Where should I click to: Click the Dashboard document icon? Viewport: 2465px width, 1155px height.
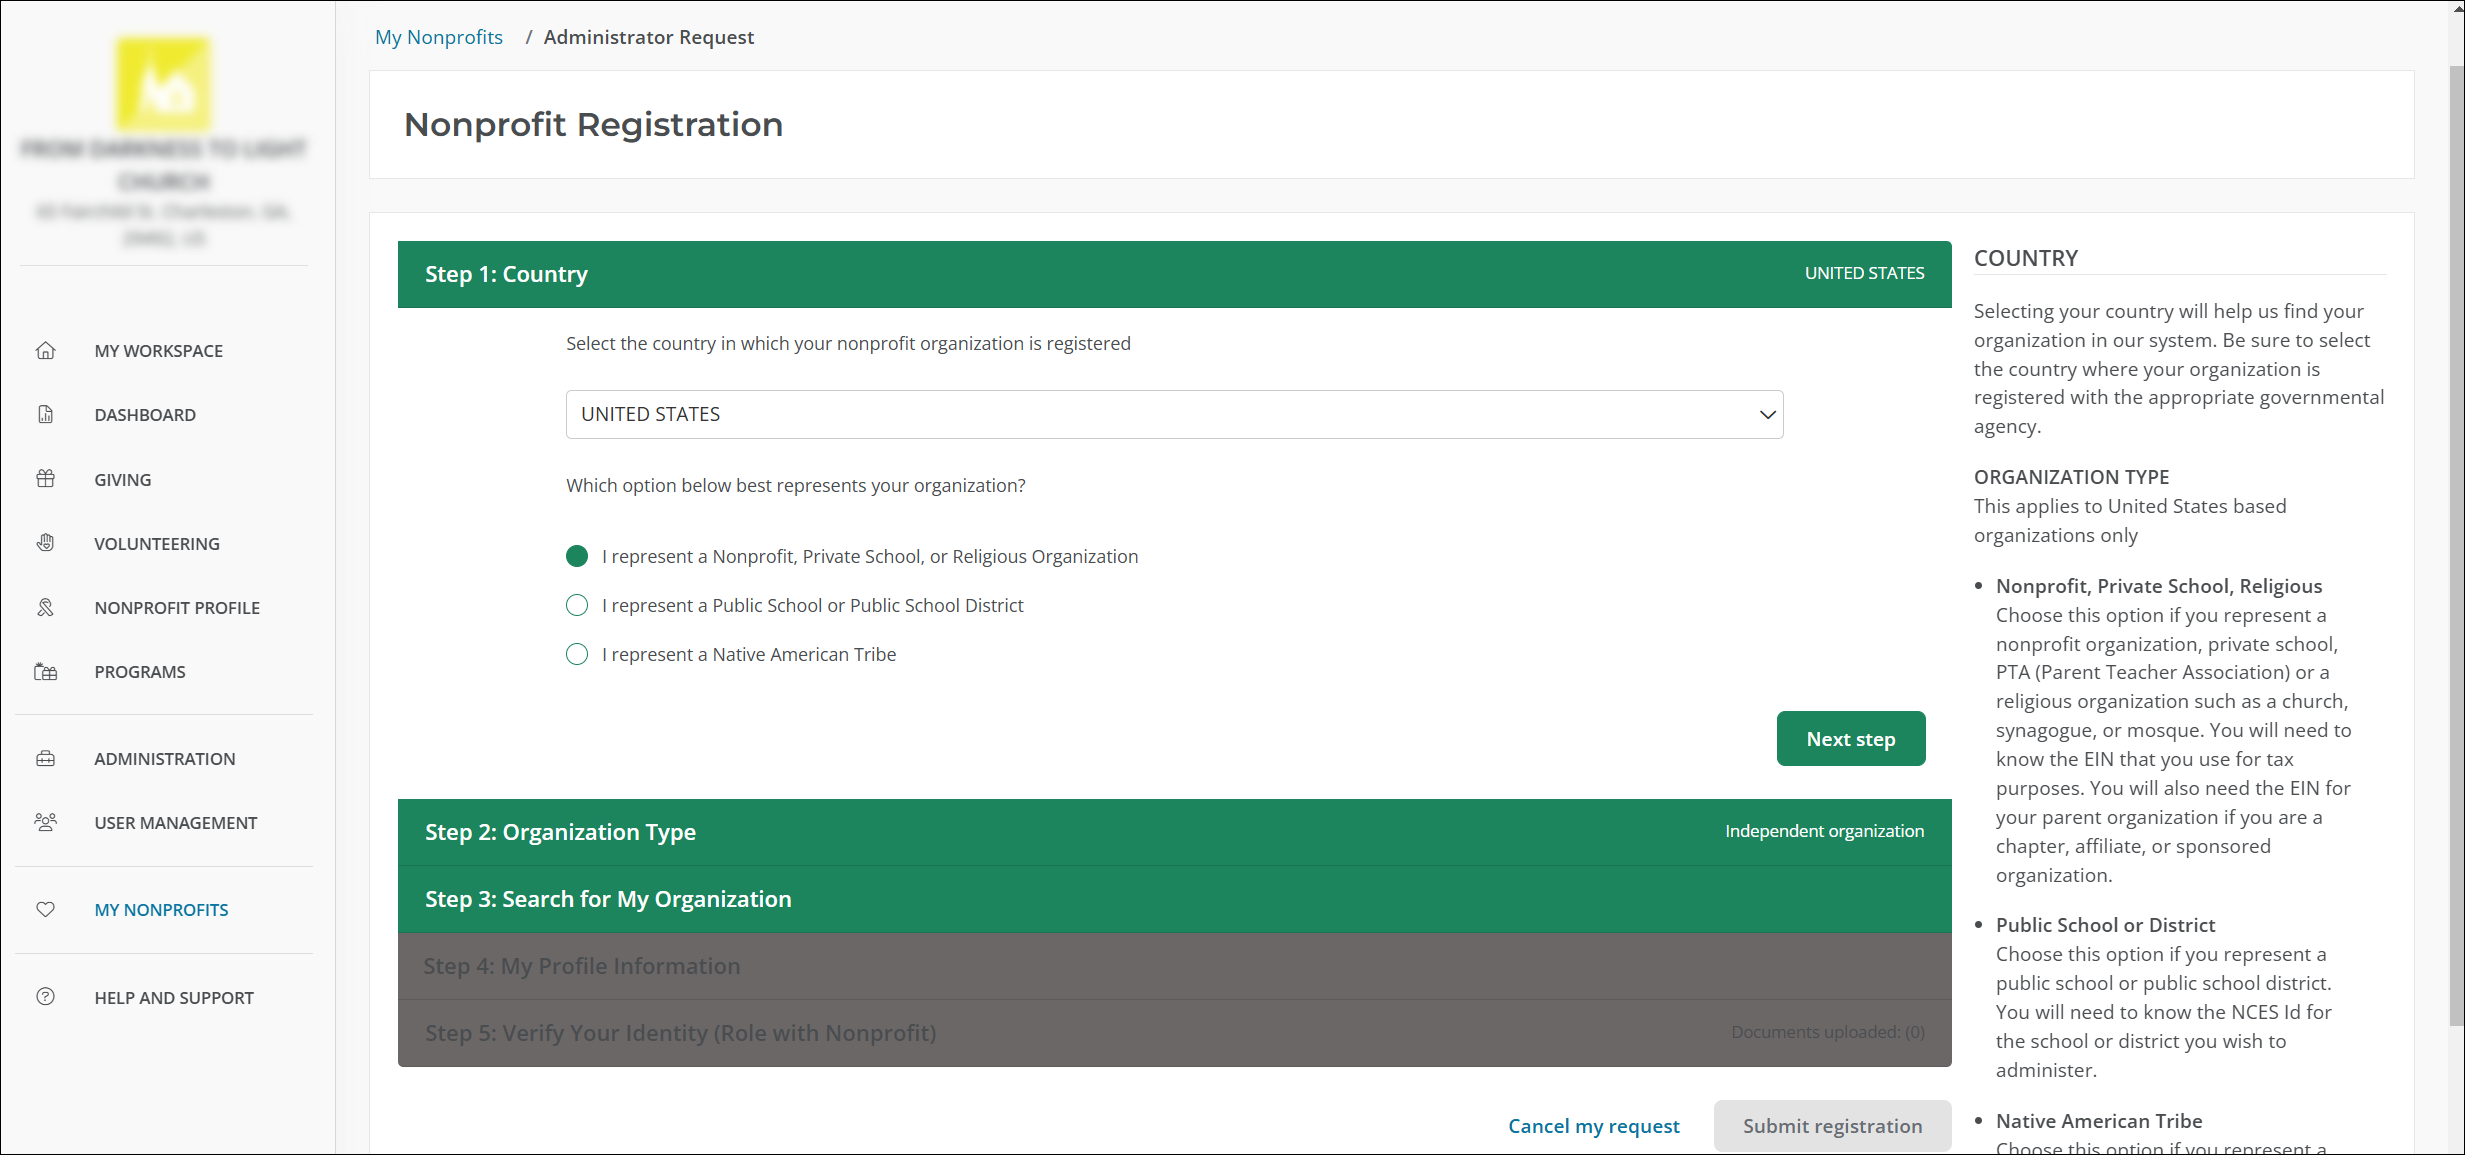[46, 415]
